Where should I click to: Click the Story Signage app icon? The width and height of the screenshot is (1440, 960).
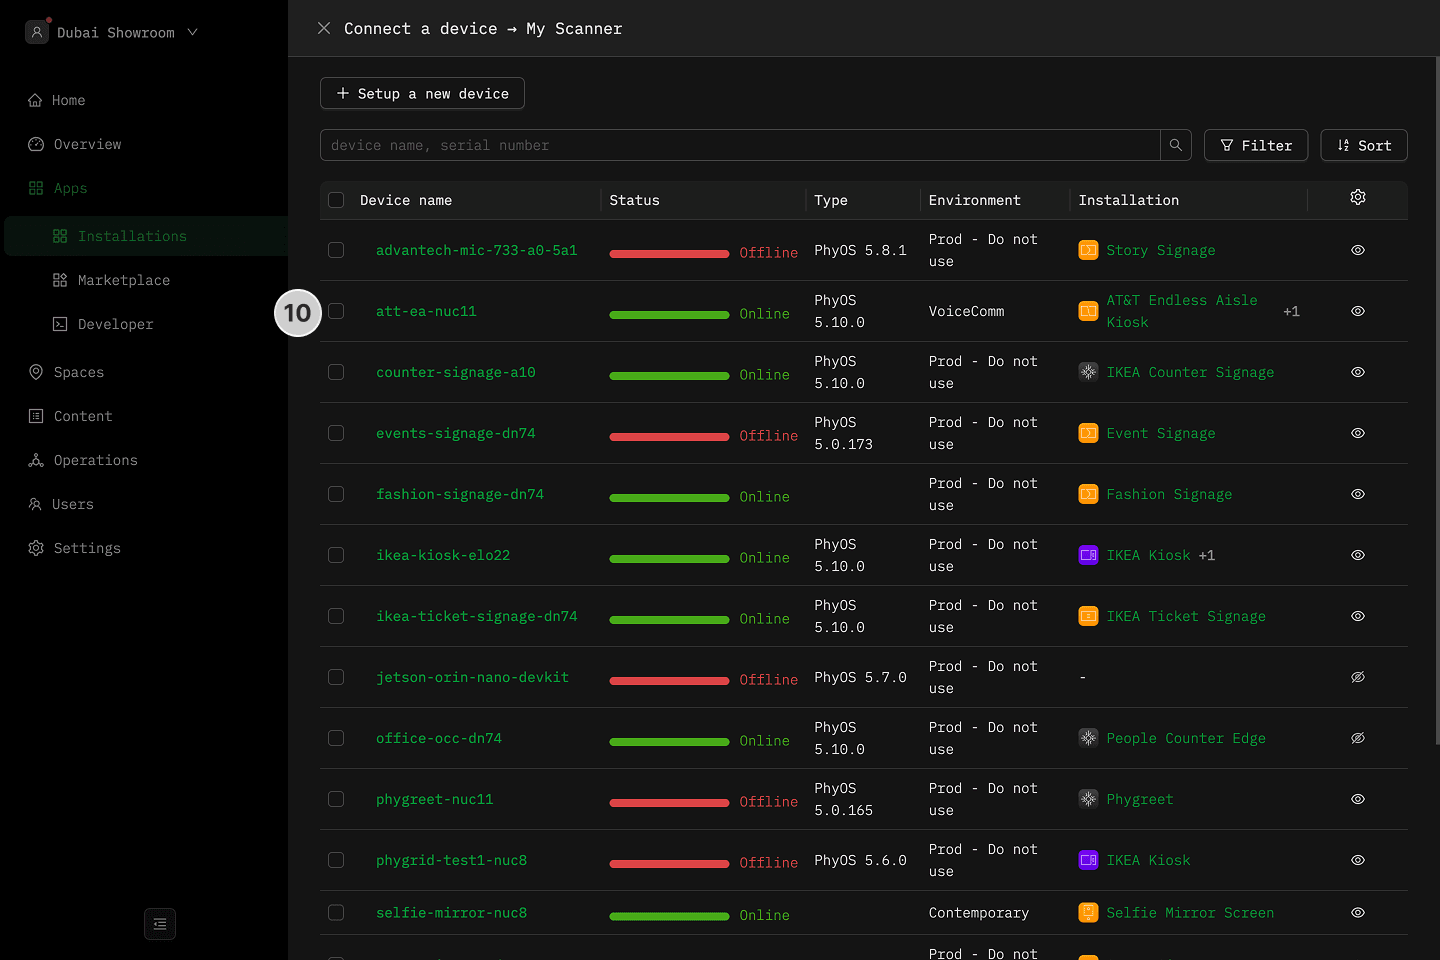pos(1088,250)
